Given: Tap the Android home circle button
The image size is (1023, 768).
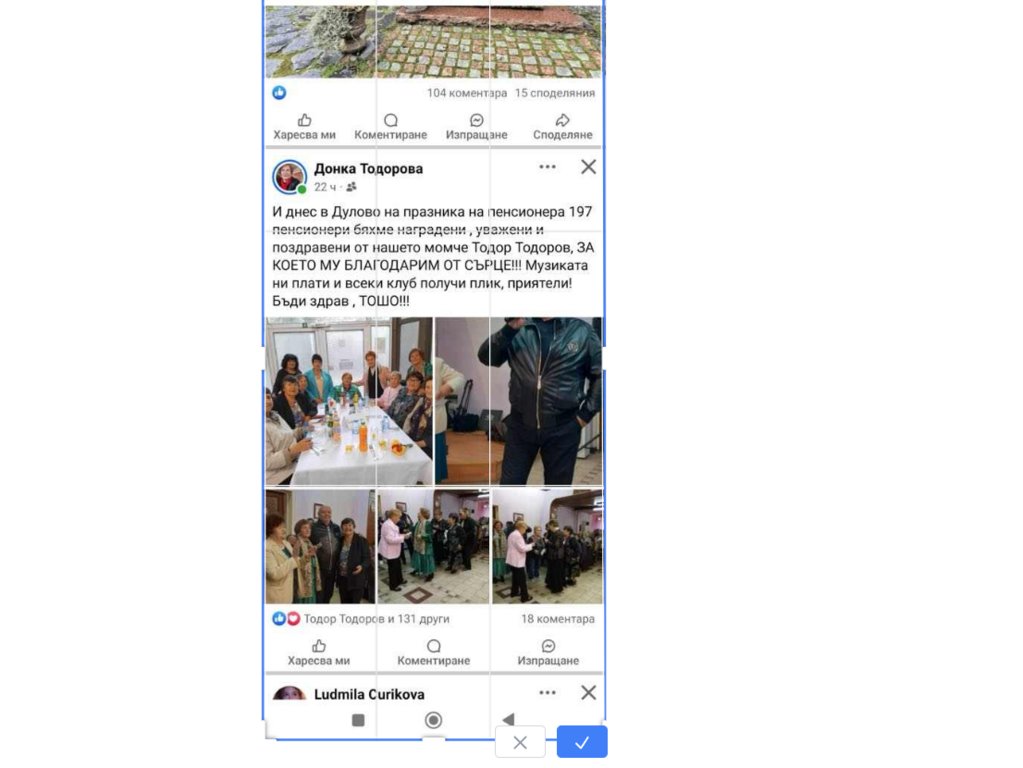Looking at the screenshot, I should coord(433,720).
